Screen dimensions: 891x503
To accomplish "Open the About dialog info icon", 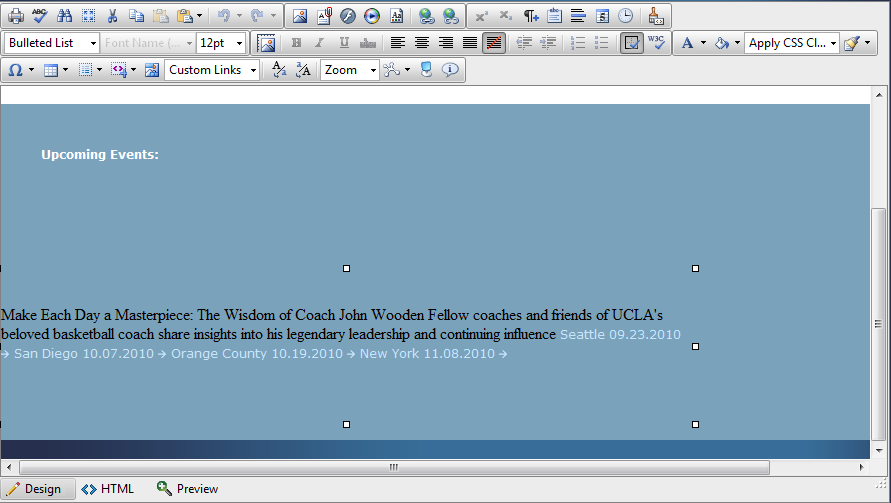I will (x=450, y=70).
